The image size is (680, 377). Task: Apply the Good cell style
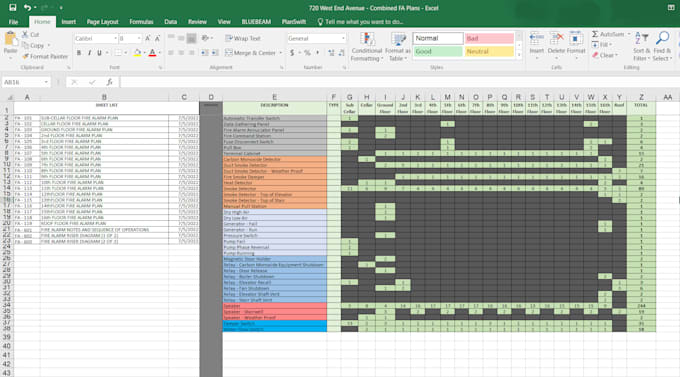tap(438, 52)
